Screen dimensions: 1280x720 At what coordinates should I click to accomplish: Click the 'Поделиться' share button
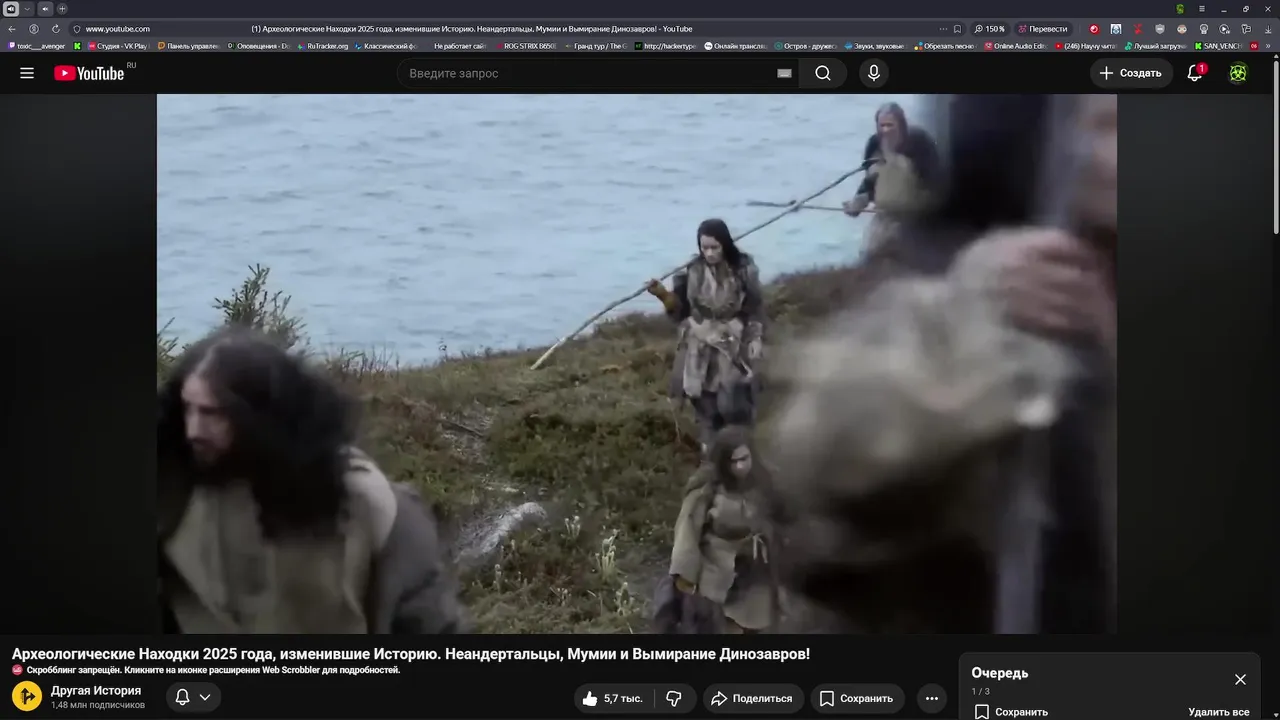[753, 698]
